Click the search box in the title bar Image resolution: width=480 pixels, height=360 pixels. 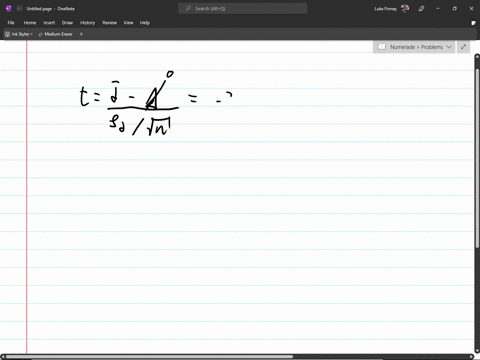pos(243,9)
